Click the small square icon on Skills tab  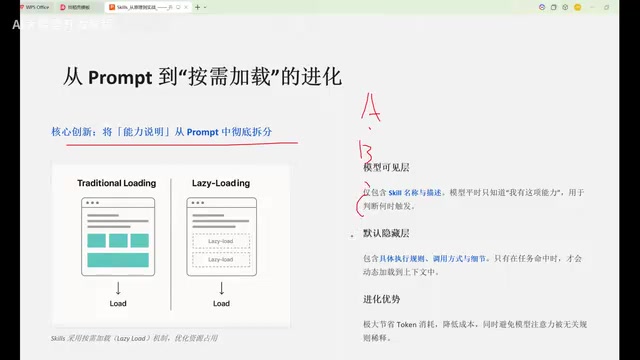click(x=178, y=7)
